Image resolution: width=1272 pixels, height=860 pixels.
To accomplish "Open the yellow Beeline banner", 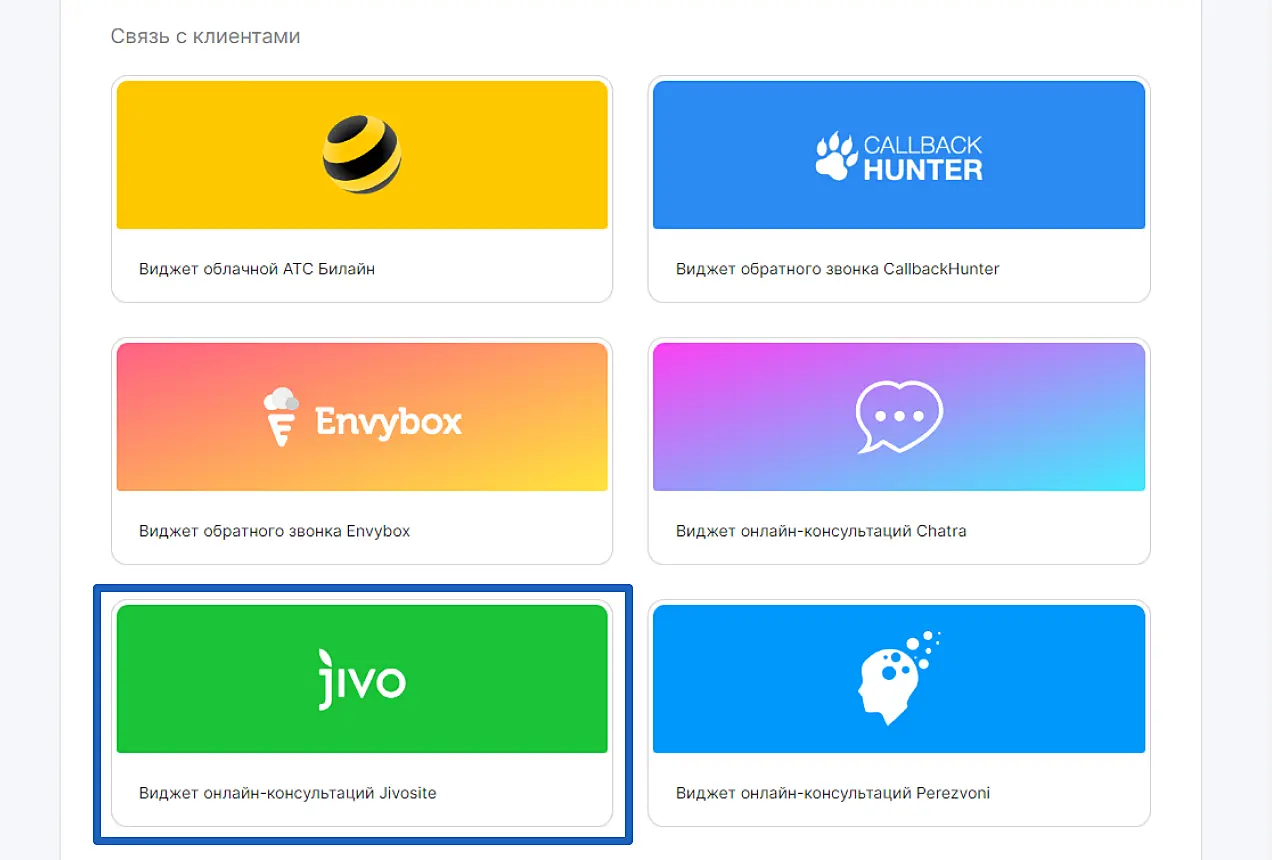I will 362,155.
